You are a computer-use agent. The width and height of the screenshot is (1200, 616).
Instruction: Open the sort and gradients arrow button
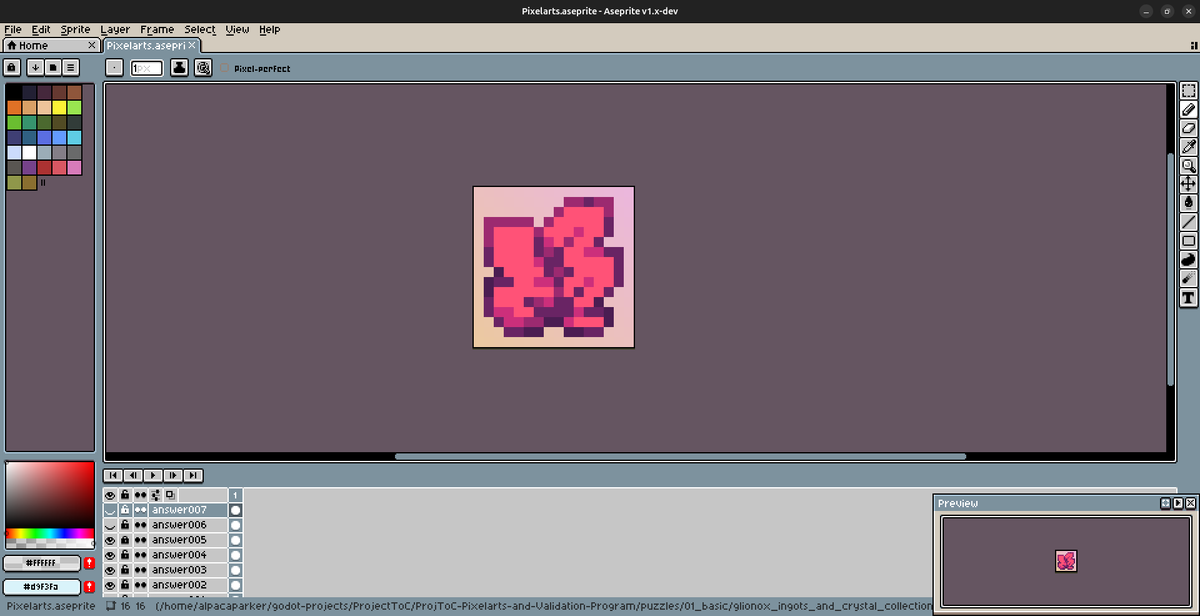tap(35, 68)
